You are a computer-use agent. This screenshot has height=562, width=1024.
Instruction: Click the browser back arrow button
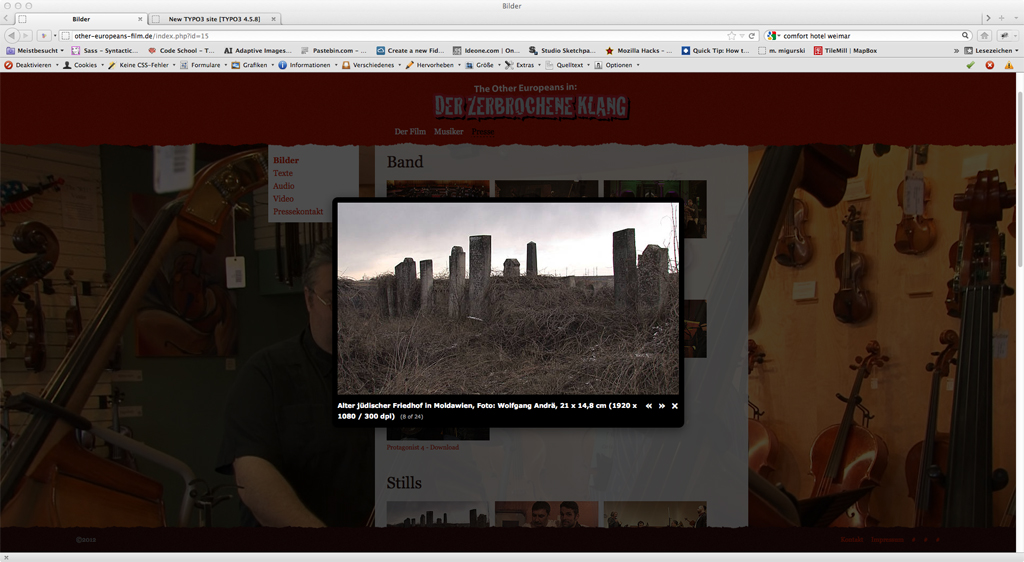point(11,35)
